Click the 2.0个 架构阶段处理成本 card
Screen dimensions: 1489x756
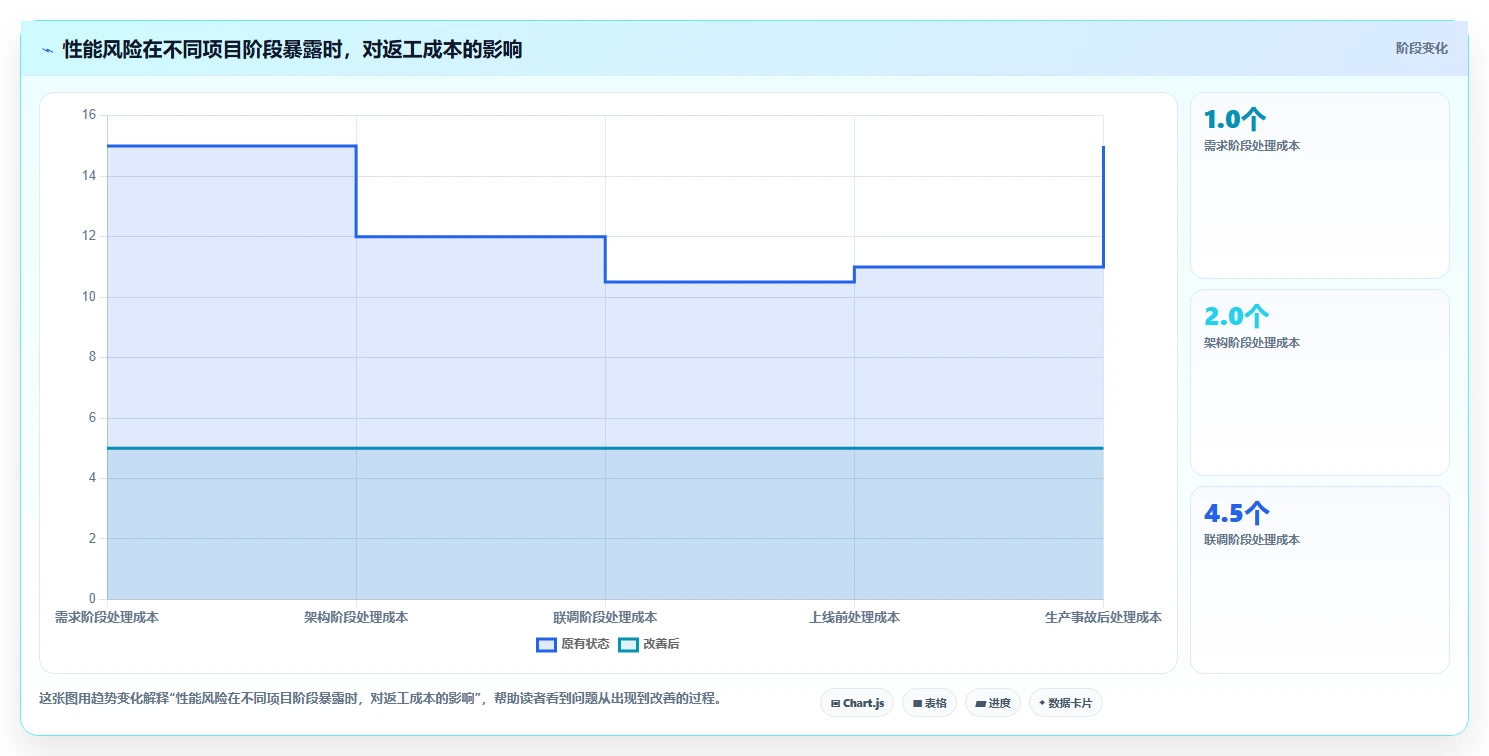[1319, 382]
